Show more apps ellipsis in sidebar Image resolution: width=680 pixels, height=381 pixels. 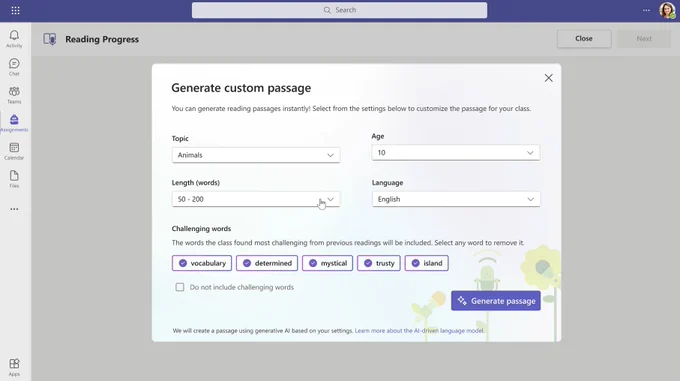coord(14,209)
